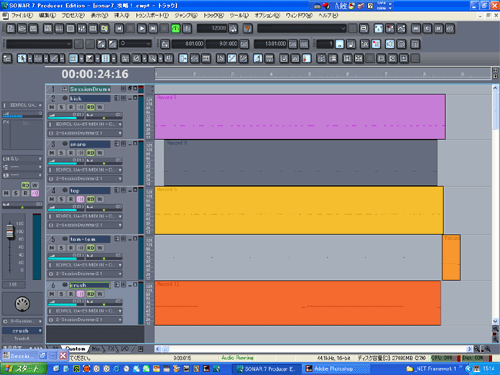Switch to the SONAR 7 Producer taskbar button
The image size is (500, 375).
(266, 369)
